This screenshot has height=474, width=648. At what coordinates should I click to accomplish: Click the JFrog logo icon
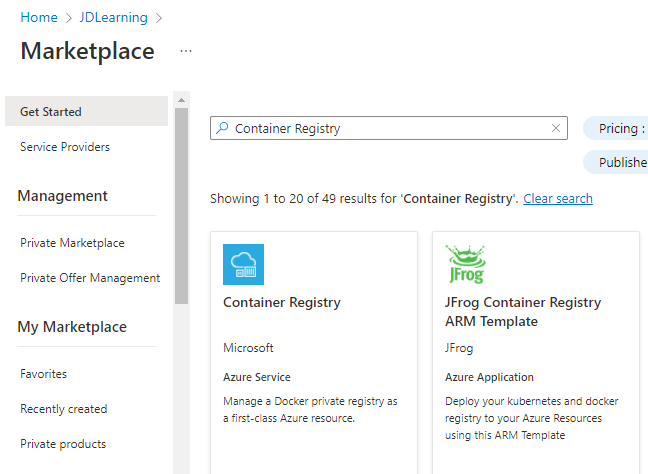click(x=466, y=264)
